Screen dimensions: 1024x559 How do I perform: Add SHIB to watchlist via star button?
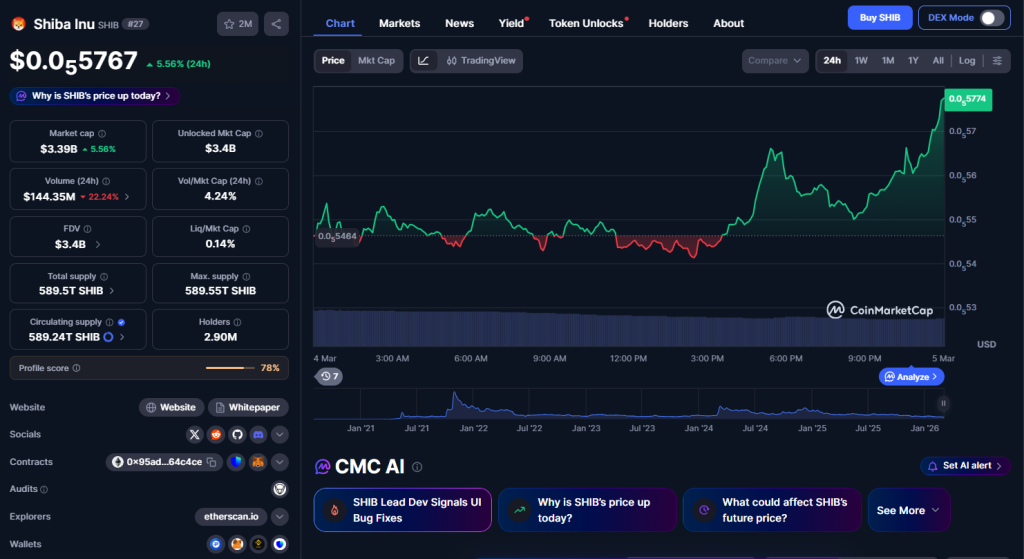click(x=237, y=23)
